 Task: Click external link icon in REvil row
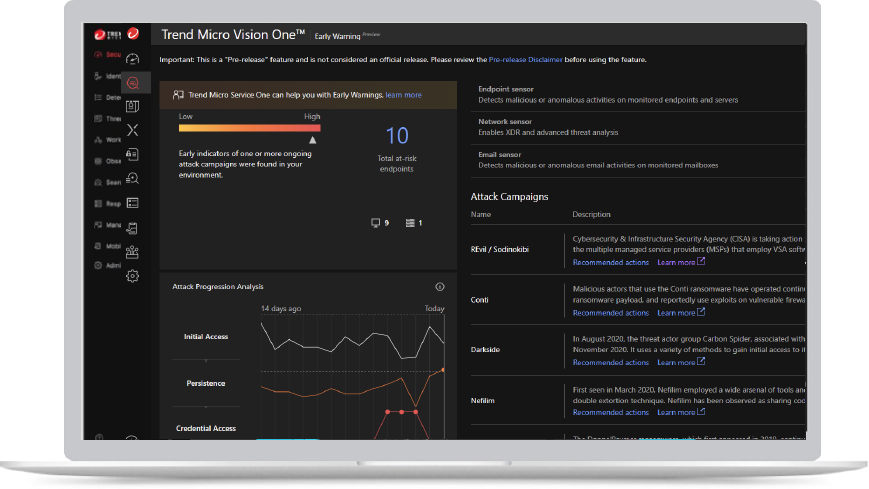pos(701,261)
